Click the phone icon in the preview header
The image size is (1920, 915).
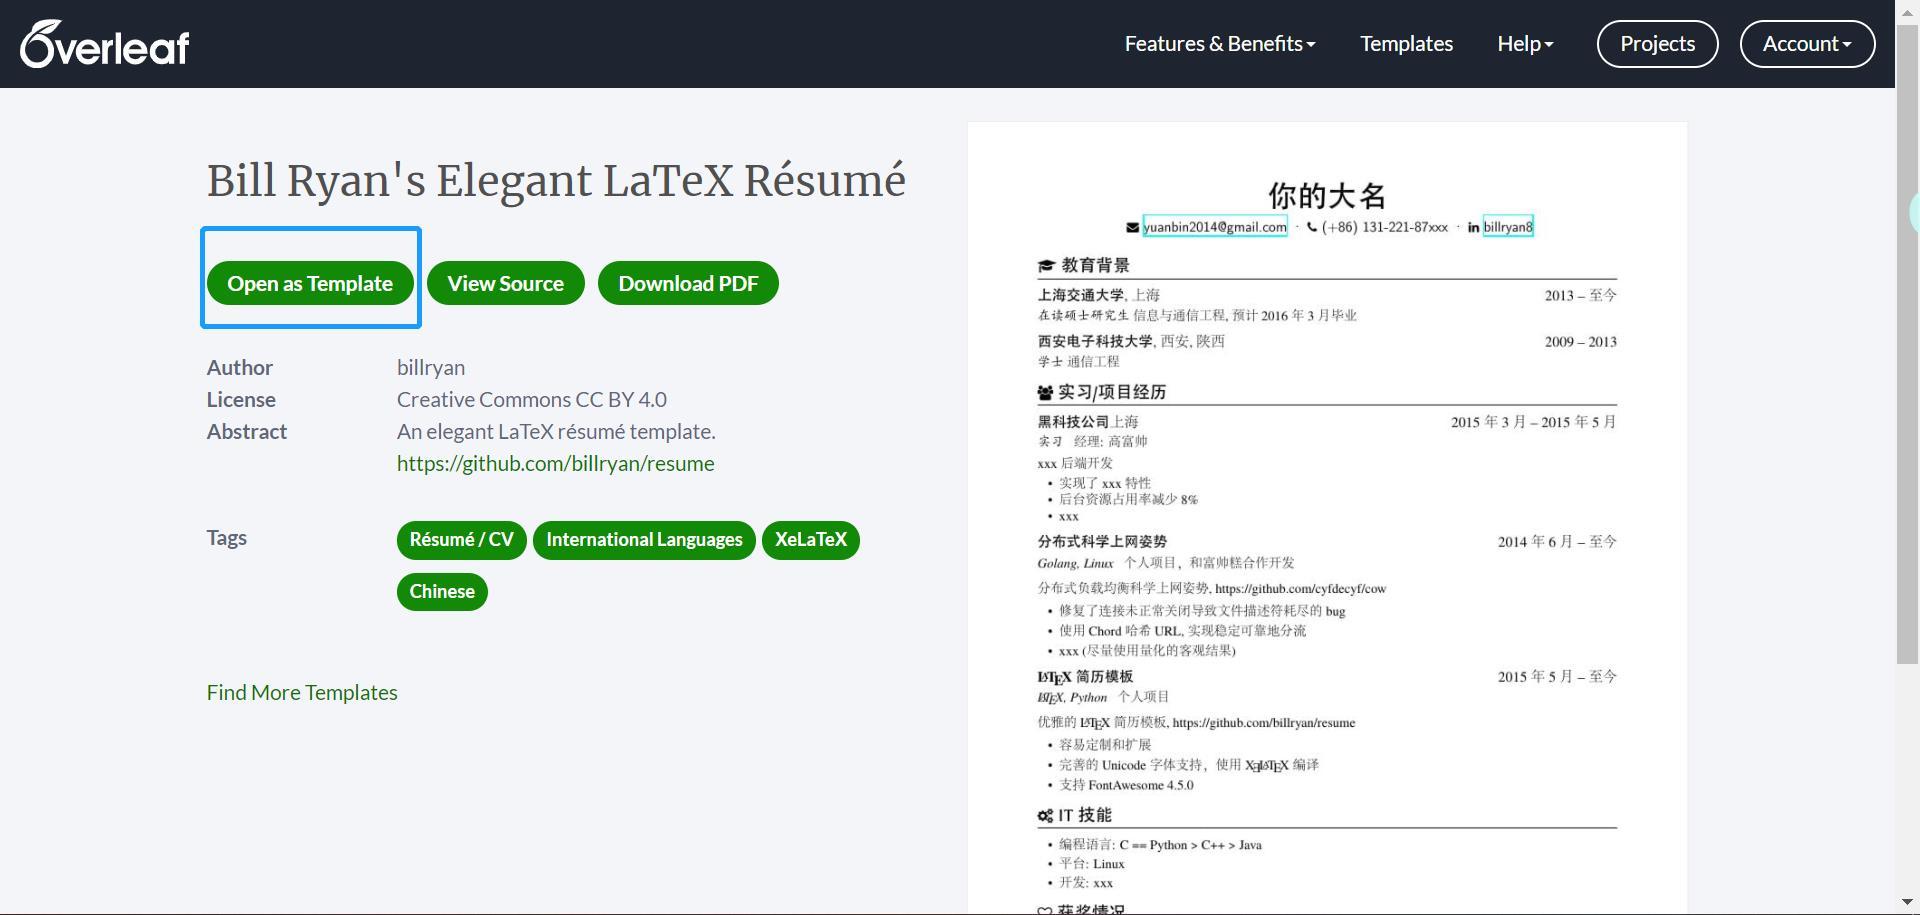(x=1311, y=227)
